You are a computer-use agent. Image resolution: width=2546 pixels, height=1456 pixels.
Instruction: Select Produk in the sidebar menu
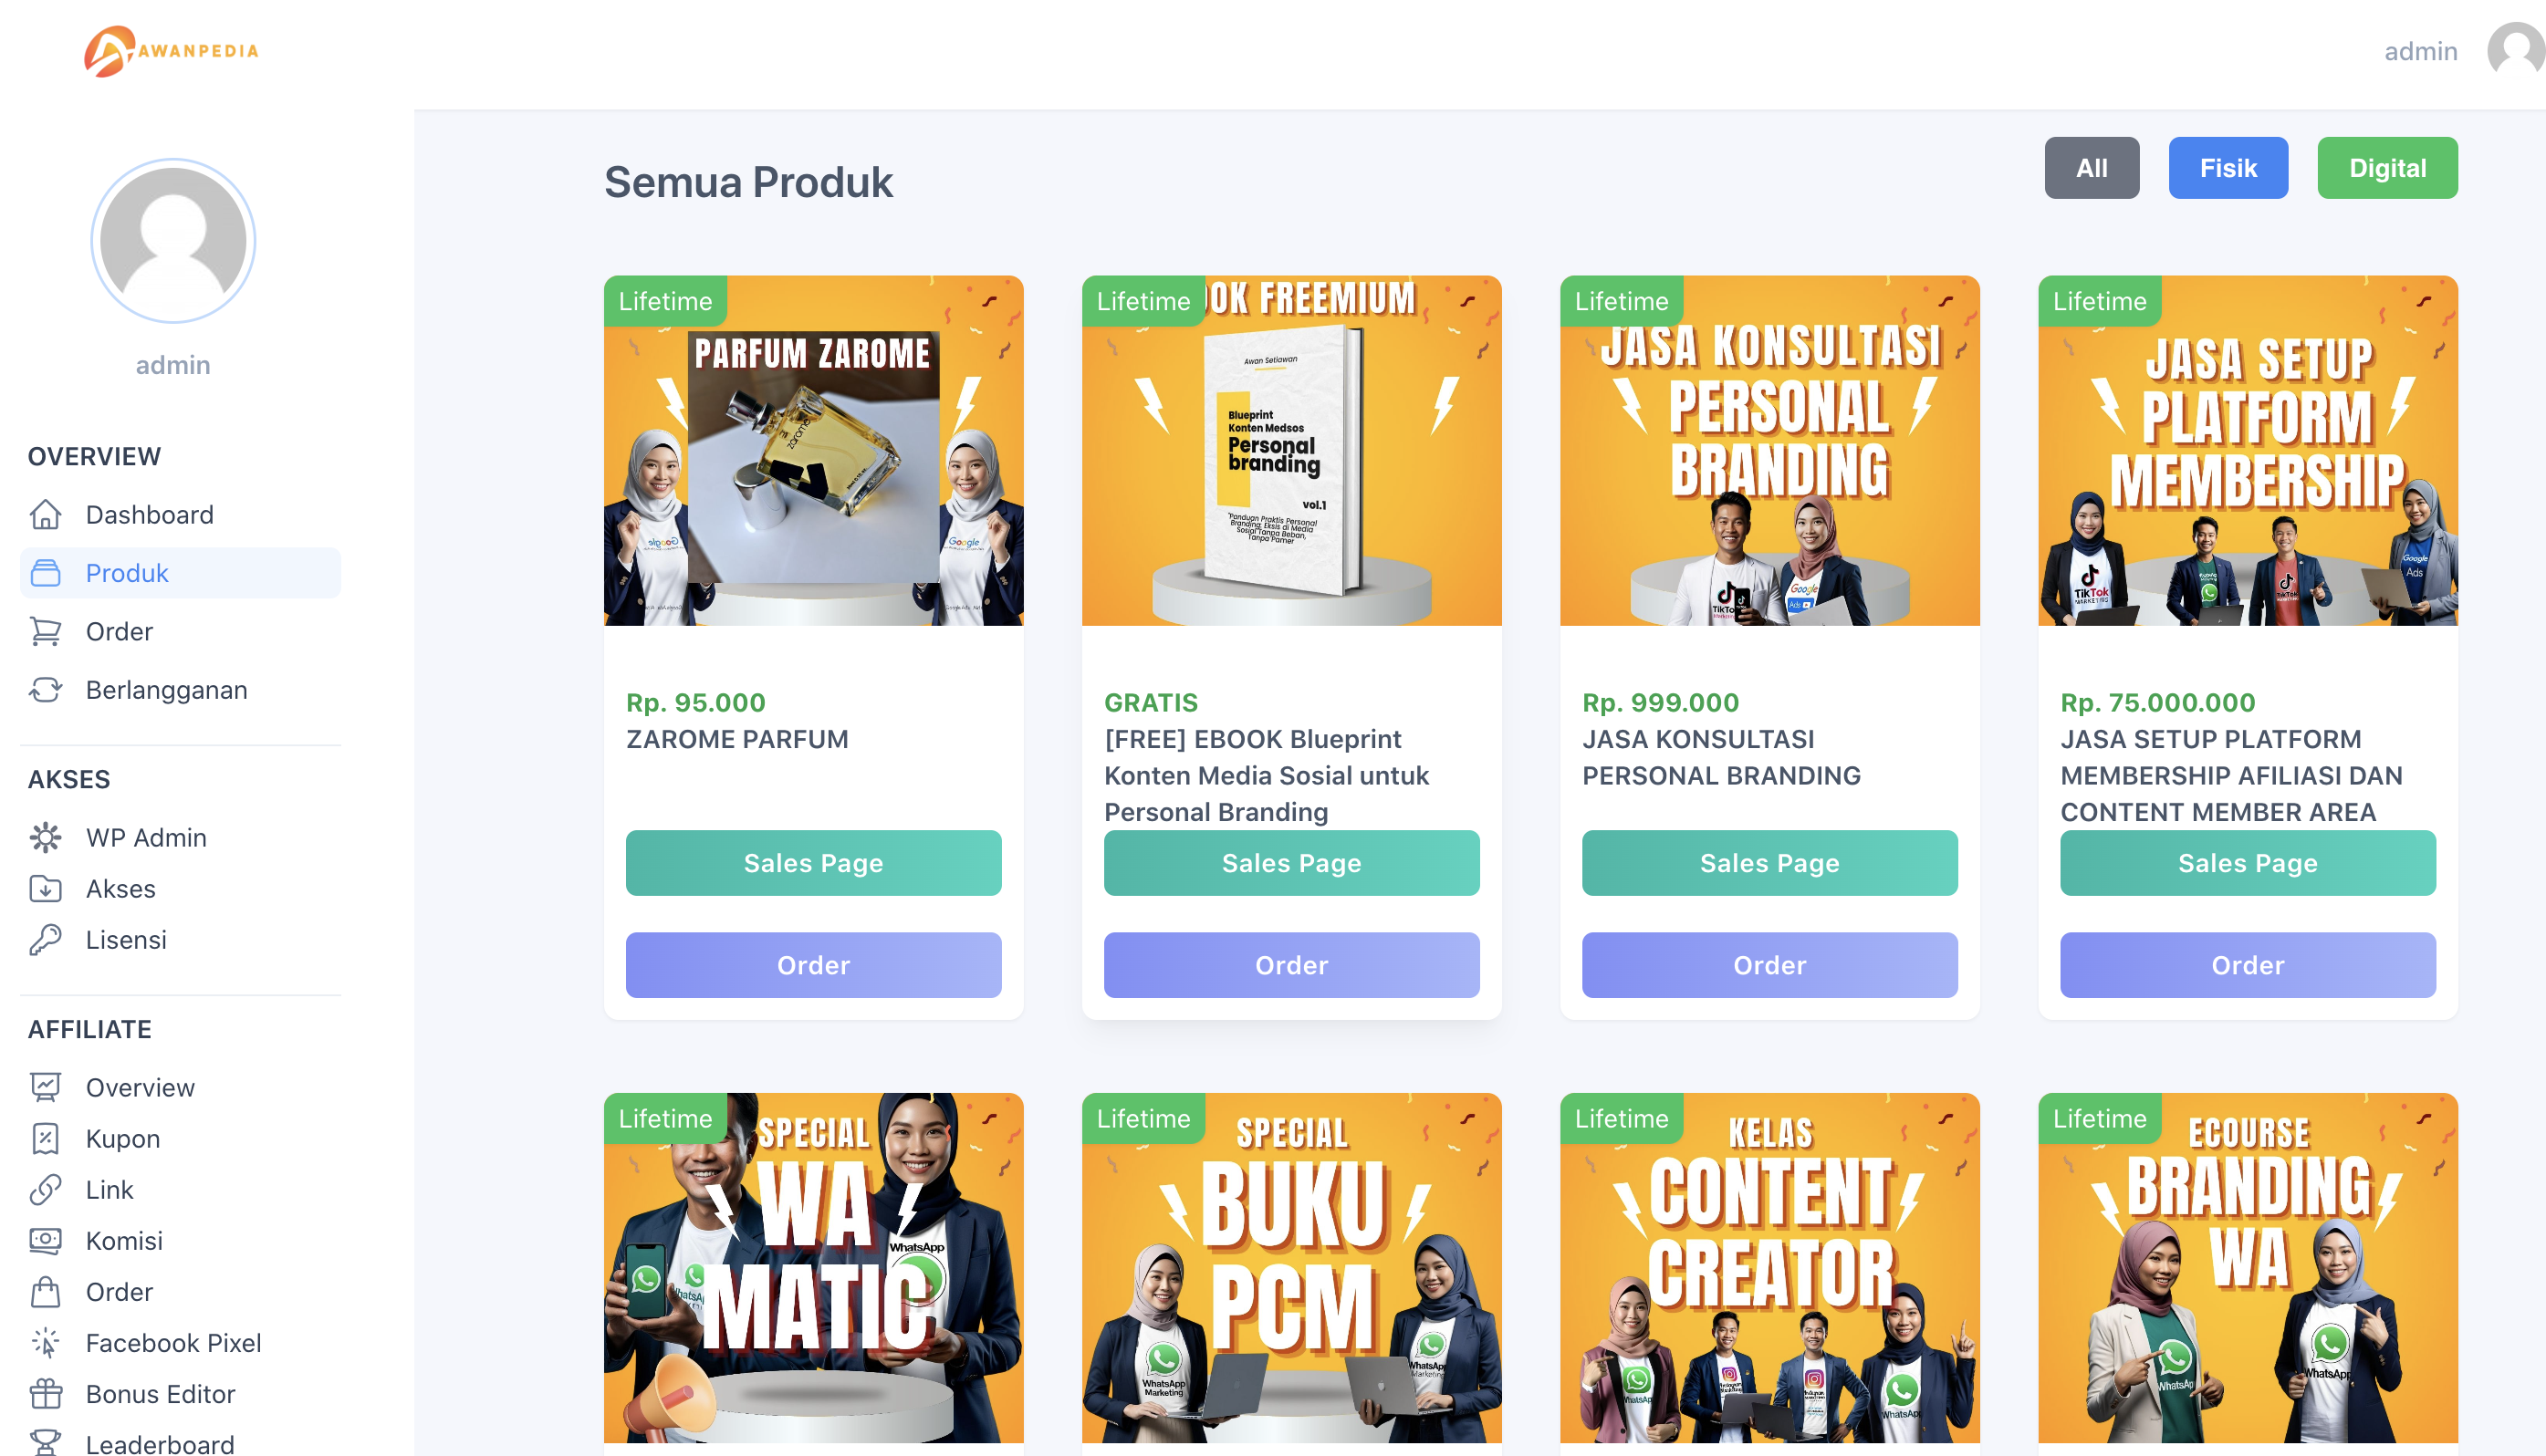tap(180, 572)
